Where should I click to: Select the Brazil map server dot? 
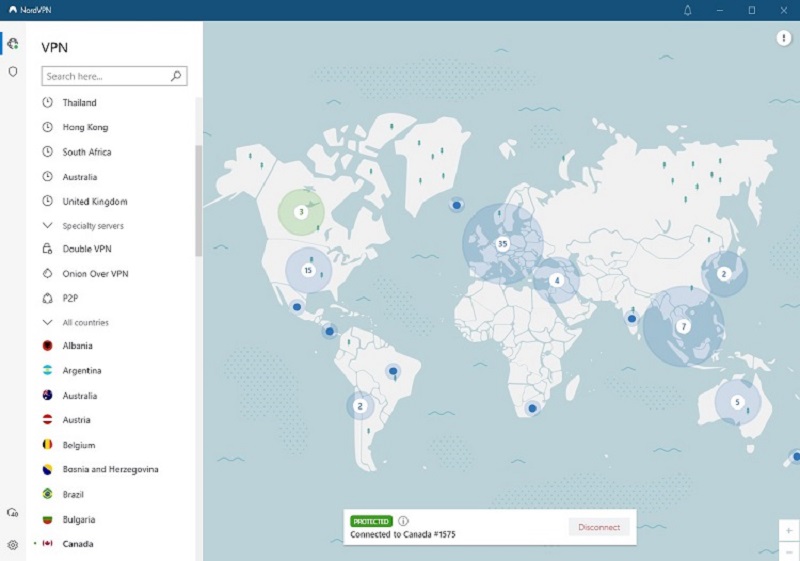[x=393, y=371]
